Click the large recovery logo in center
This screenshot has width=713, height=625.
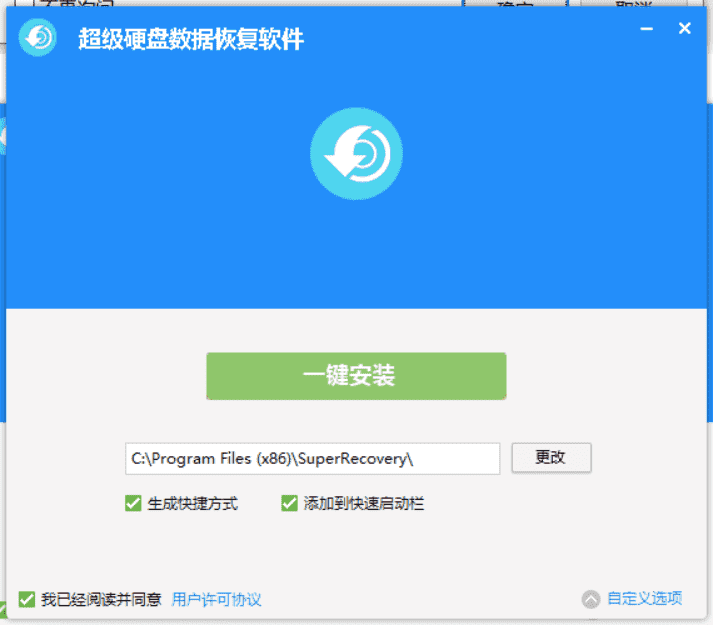point(356,154)
